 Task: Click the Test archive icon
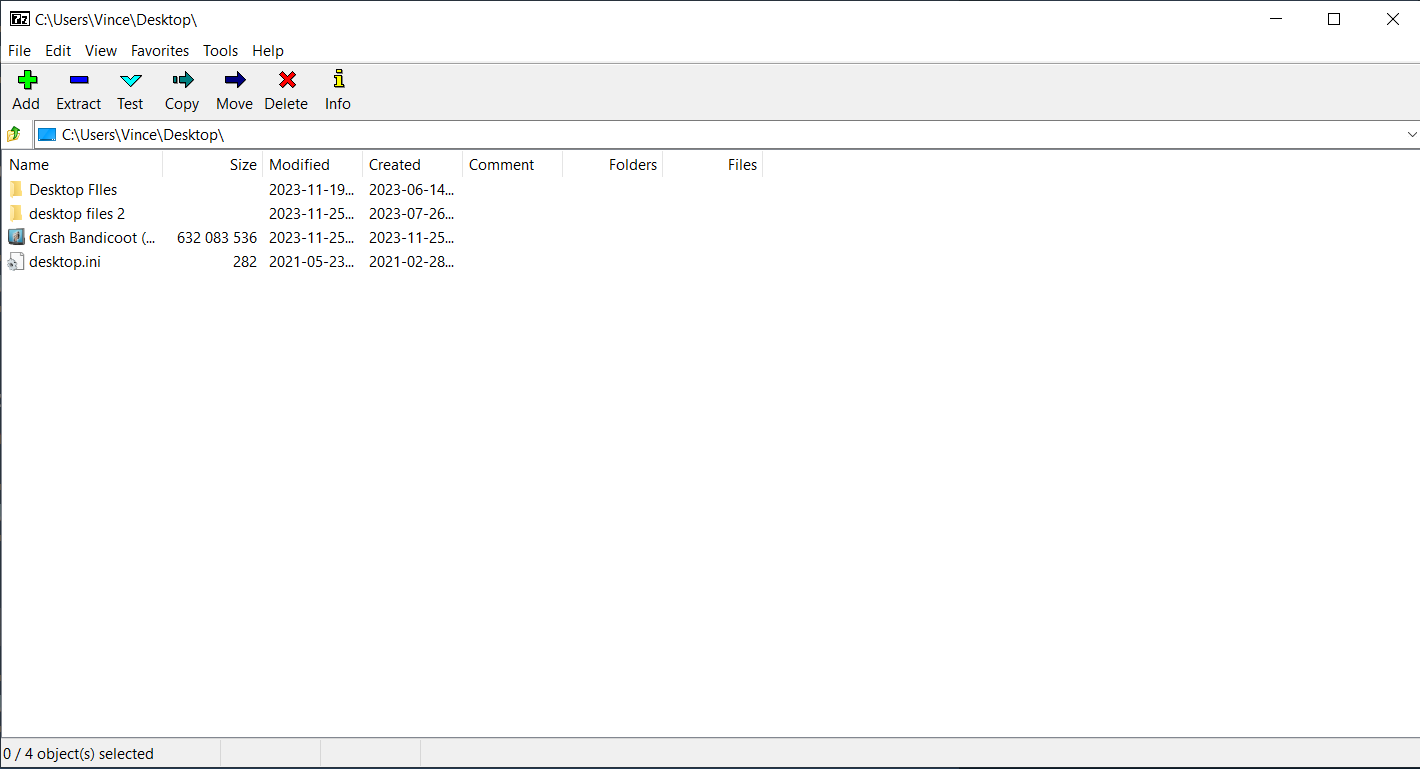pos(130,89)
